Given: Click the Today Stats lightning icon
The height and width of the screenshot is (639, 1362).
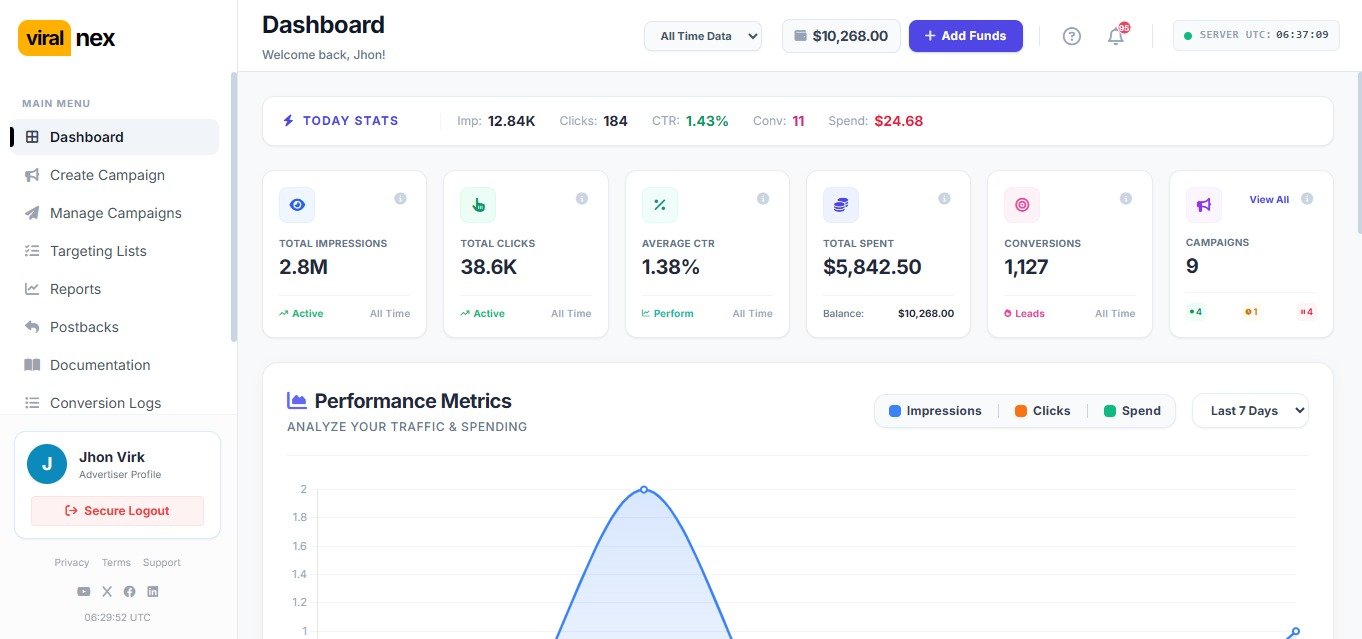Looking at the screenshot, I should 288,121.
